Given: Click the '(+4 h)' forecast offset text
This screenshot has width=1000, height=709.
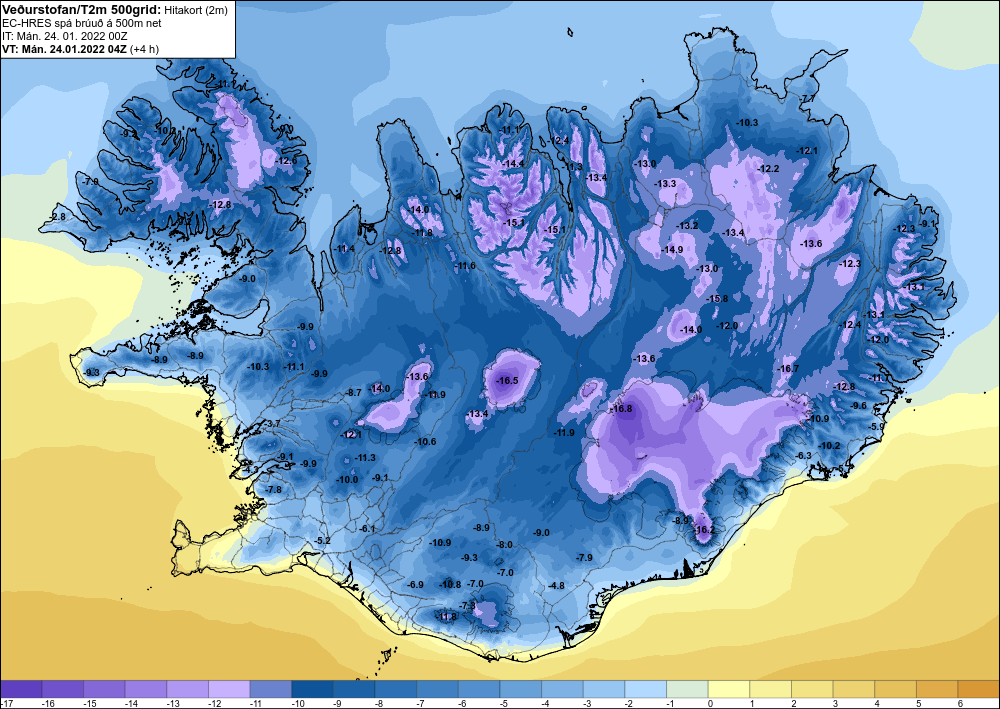Looking at the screenshot, I should (144, 49).
